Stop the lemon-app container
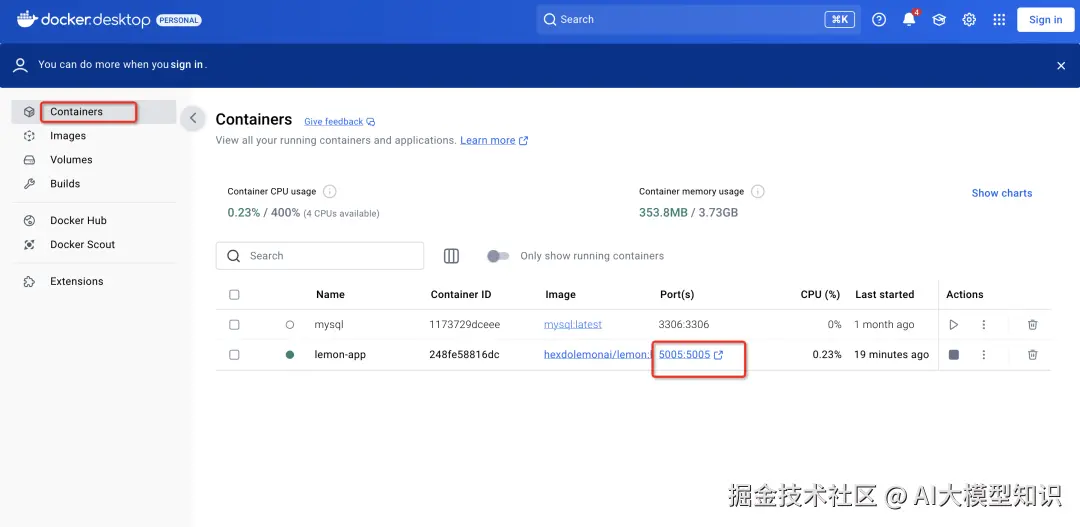The height and width of the screenshot is (527, 1080). [x=953, y=355]
